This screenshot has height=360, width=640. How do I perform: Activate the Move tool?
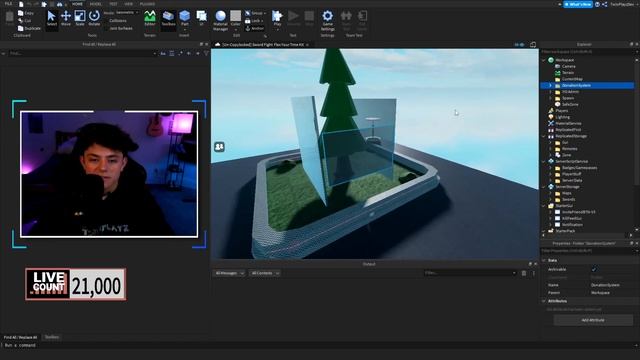tap(66, 19)
